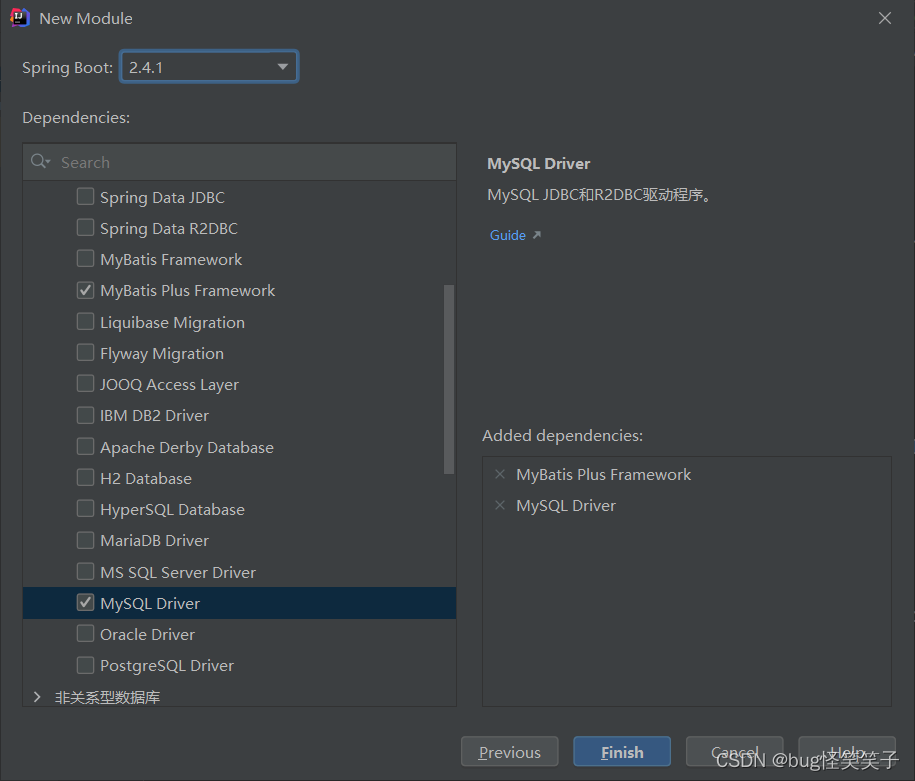Image resolution: width=915 pixels, height=781 pixels.
Task: Check the Apache Derby Database checkbox
Action: (85, 447)
